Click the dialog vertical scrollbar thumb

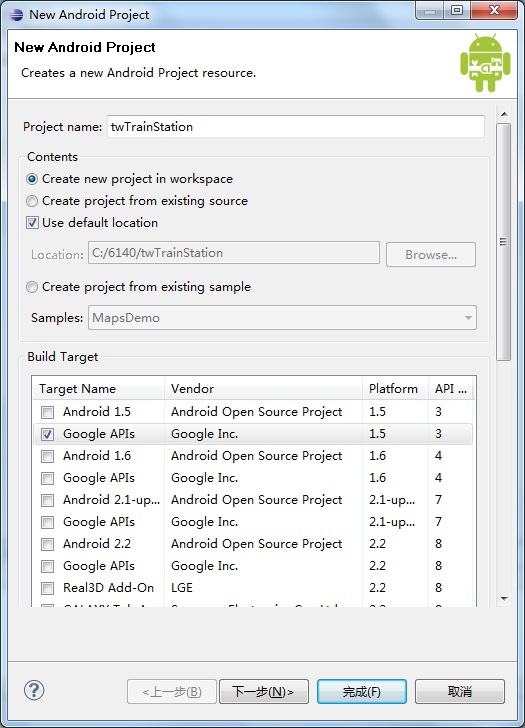tap(503, 242)
